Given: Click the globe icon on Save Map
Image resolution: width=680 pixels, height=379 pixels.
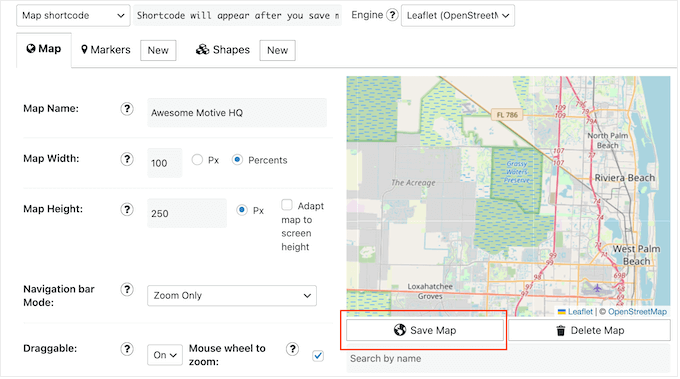Looking at the screenshot, I should click(400, 330).
